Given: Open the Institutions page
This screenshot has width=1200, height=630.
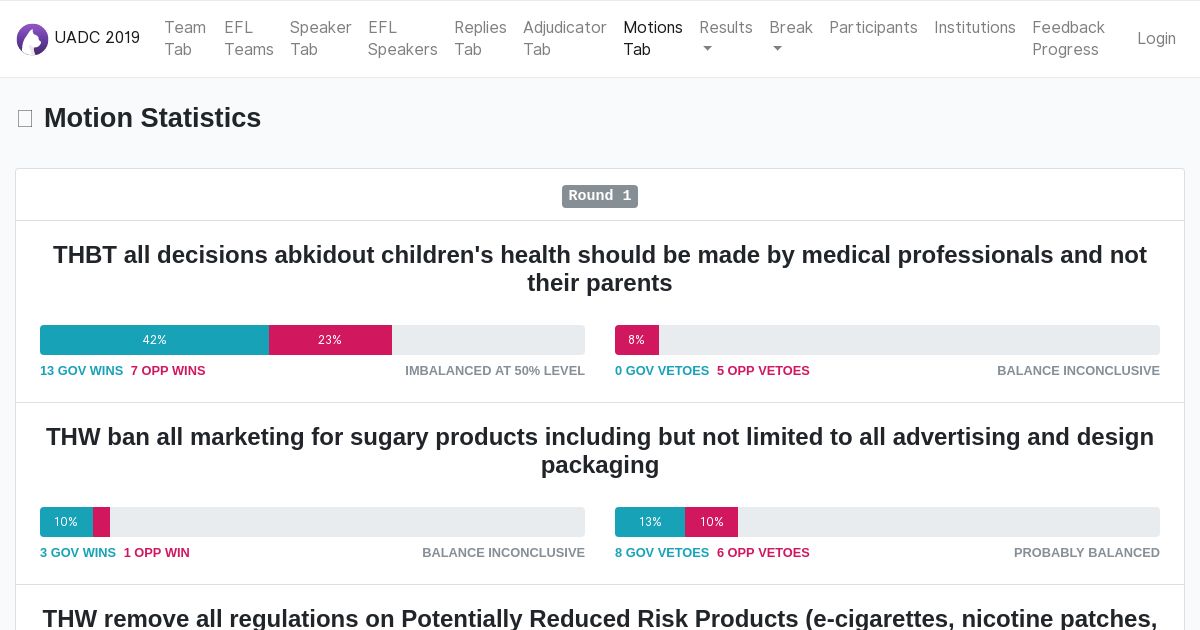Looking at the screenshot, I should coord(975,27).
